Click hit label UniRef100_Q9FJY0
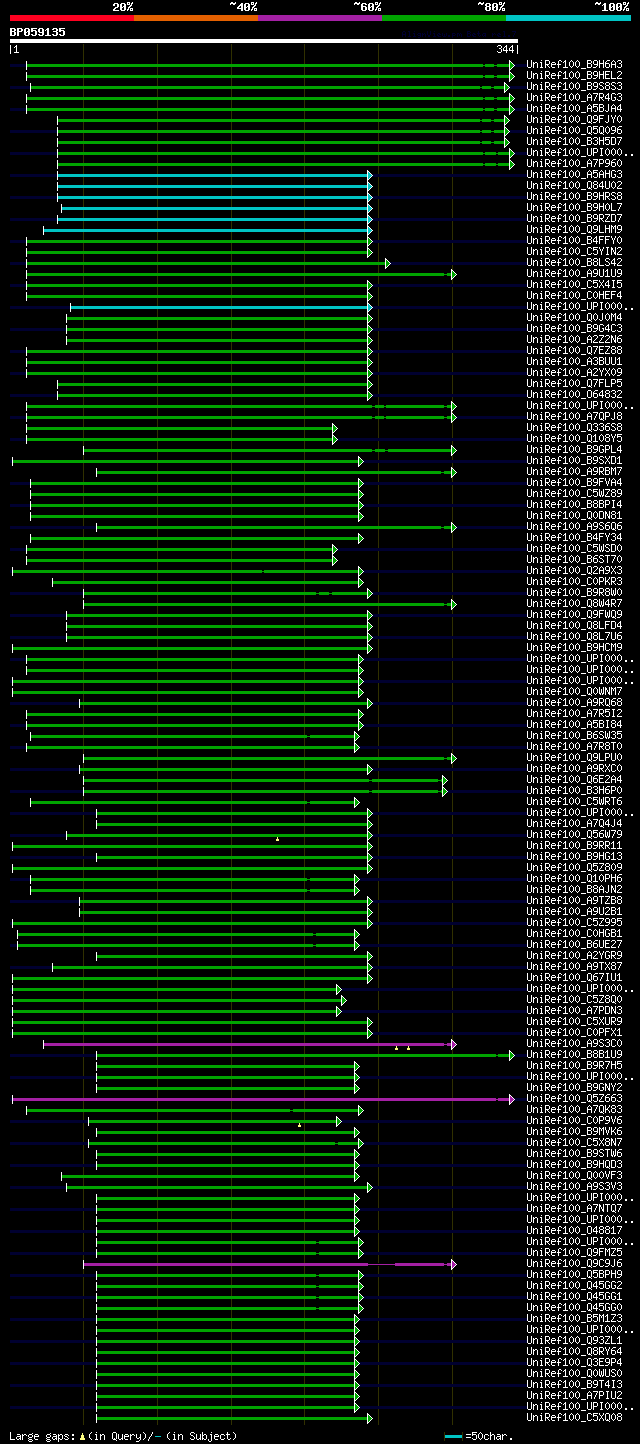 (574, 120)
